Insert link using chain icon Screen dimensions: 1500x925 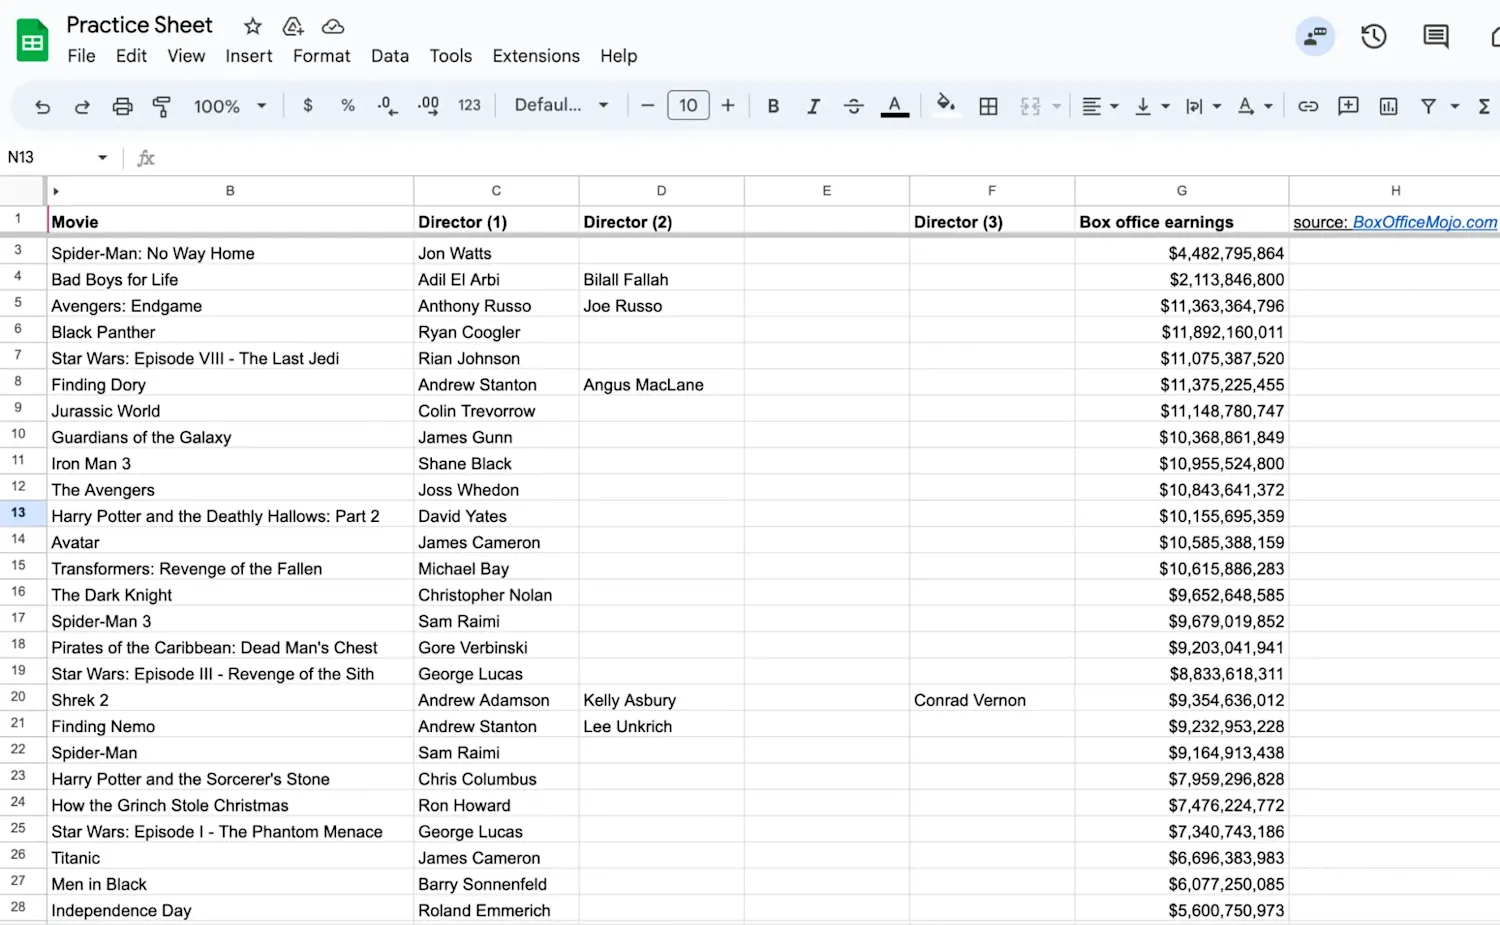coord(1308,106)
